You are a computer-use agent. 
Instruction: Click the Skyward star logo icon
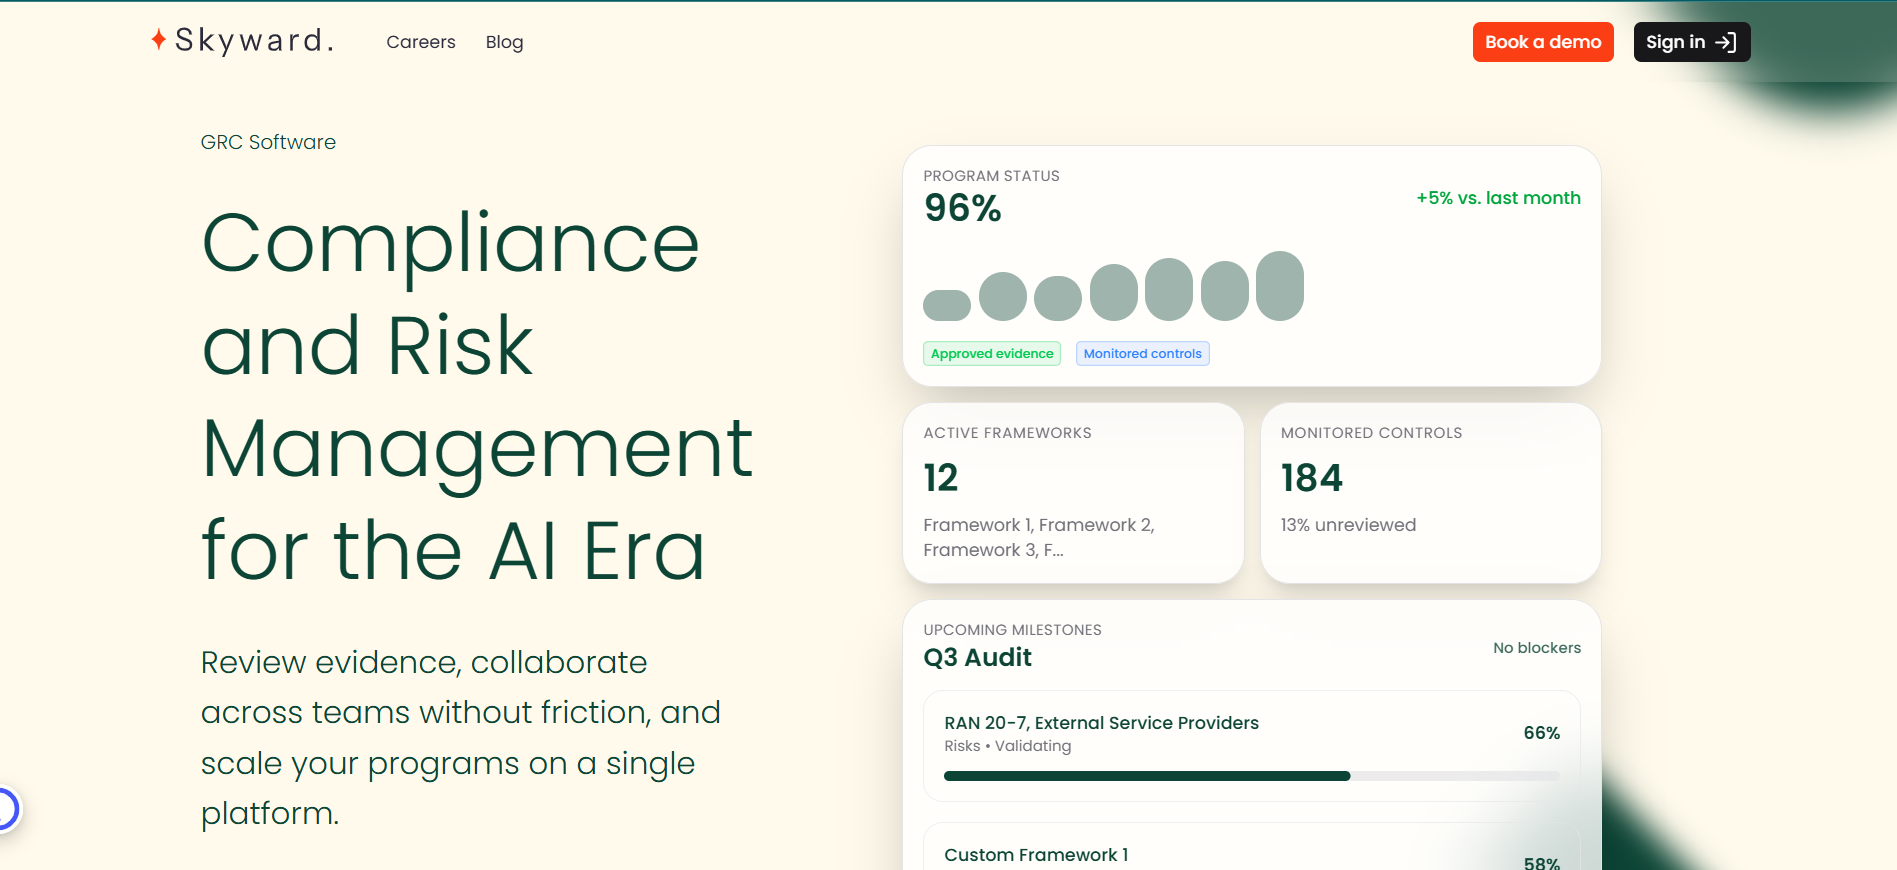(158, 39)
